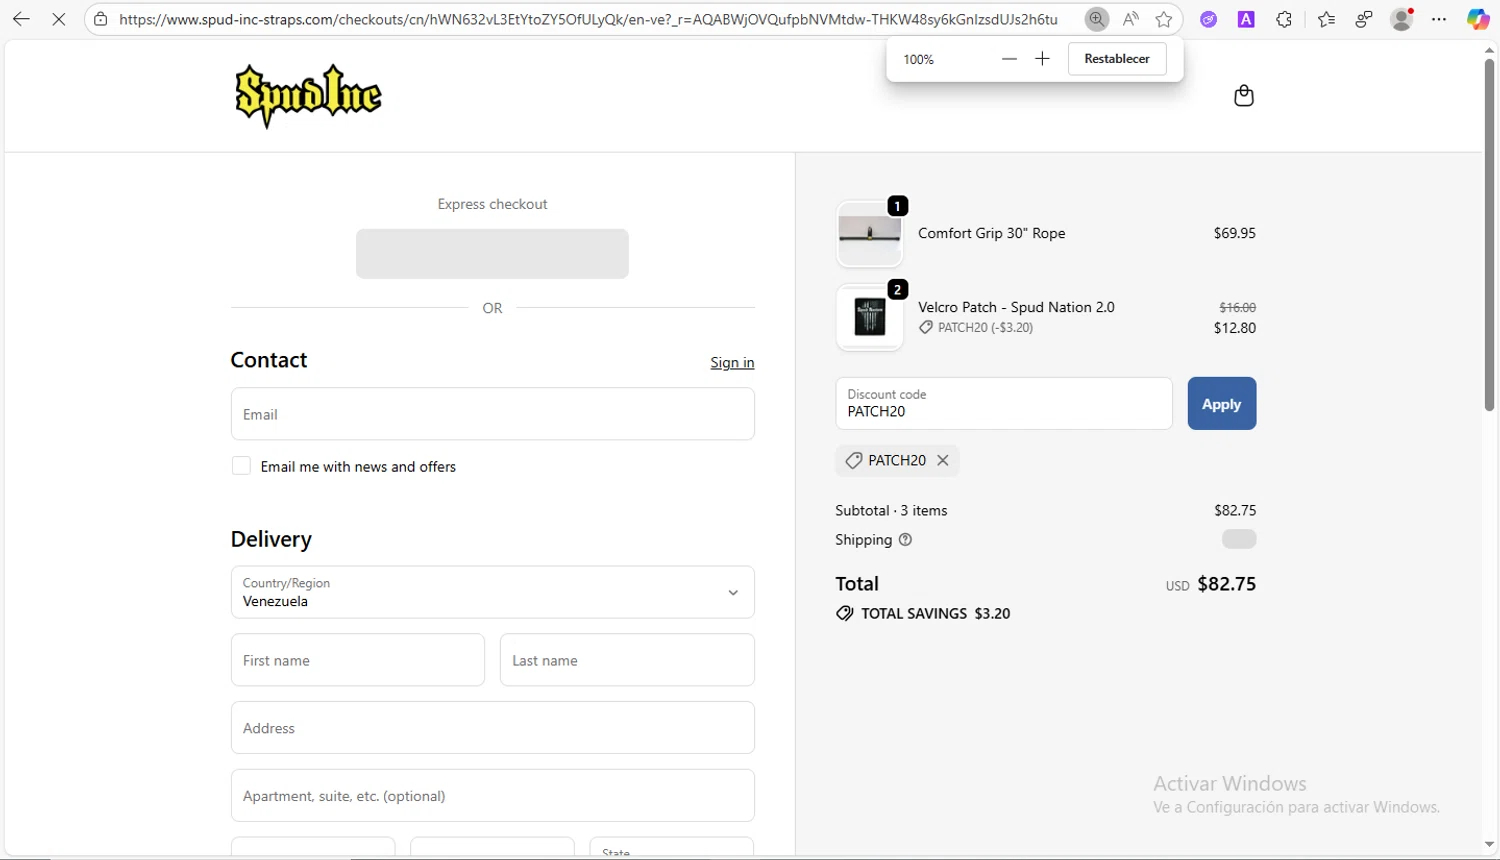Click TOTAL SAVINGS $3.20 text
The width and height of the screenshot is (1500, 860).
pyautogui.click(x=935, y=614)
